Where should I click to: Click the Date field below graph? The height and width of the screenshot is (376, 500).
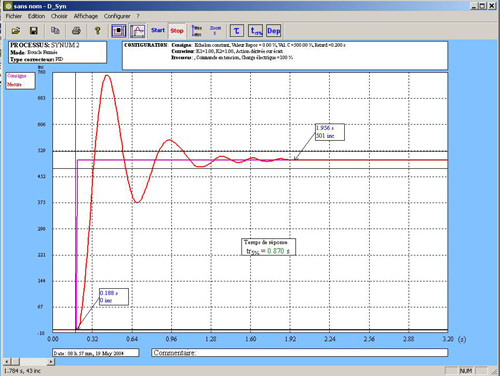[x=96, y=353]
